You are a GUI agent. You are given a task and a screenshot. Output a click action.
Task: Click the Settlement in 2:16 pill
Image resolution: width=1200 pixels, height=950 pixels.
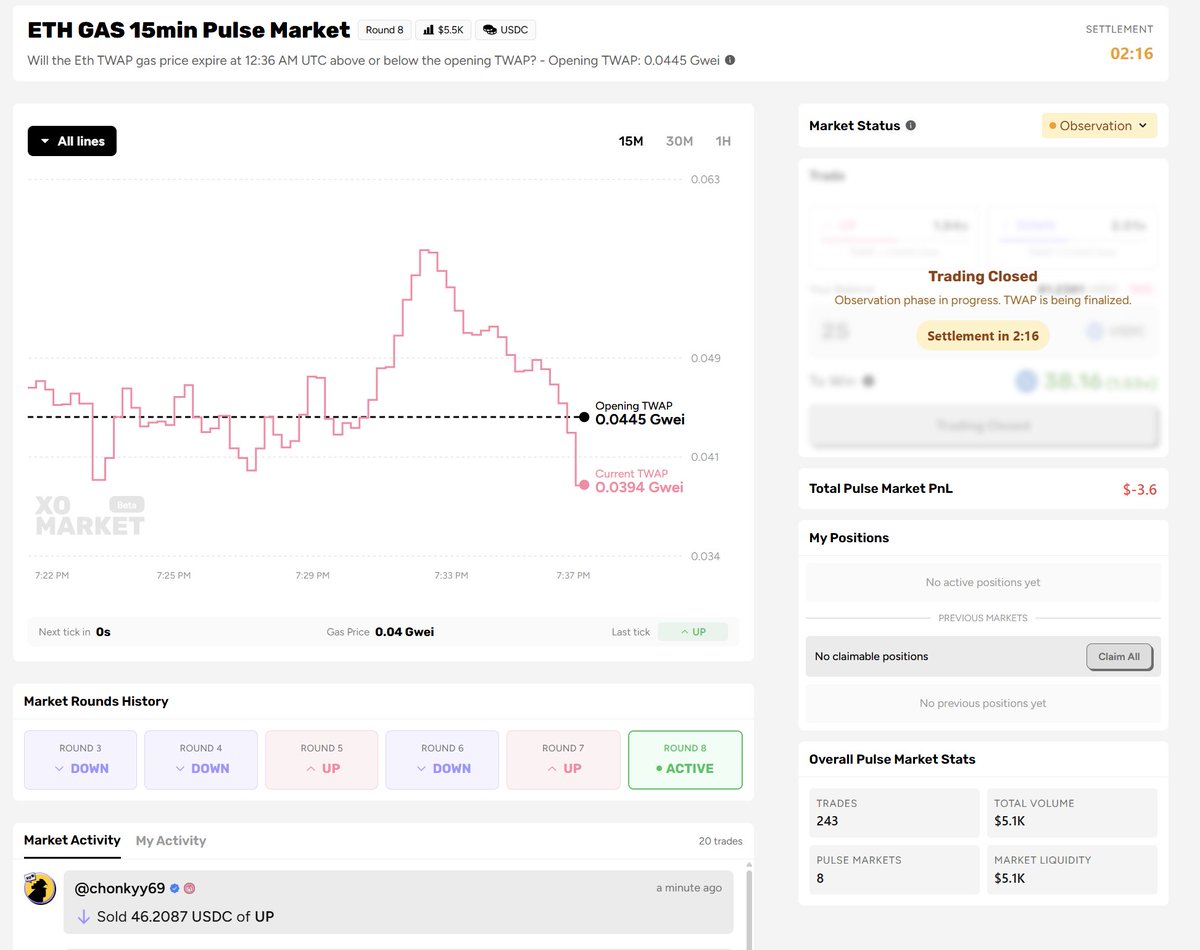coord(982,335)
